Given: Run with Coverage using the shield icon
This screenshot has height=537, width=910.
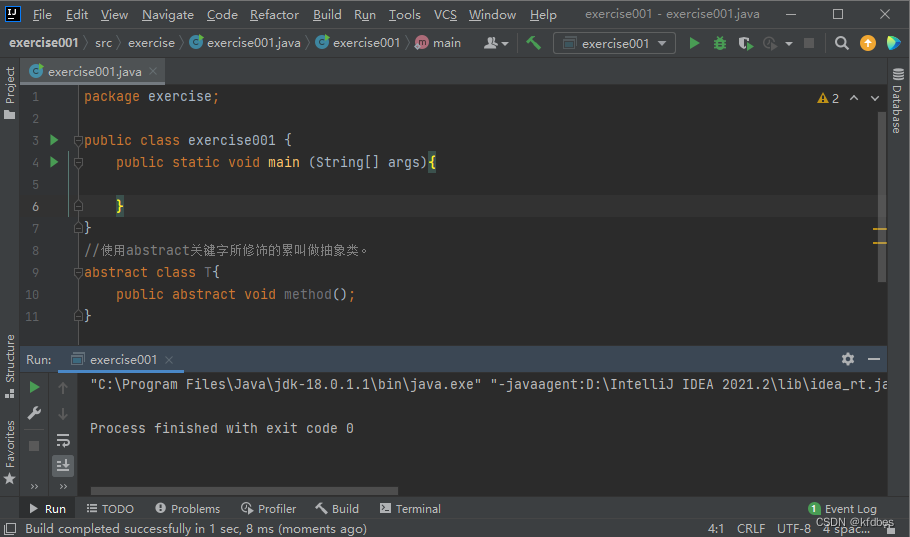Looking at the screenshot, I should point(745,43).
